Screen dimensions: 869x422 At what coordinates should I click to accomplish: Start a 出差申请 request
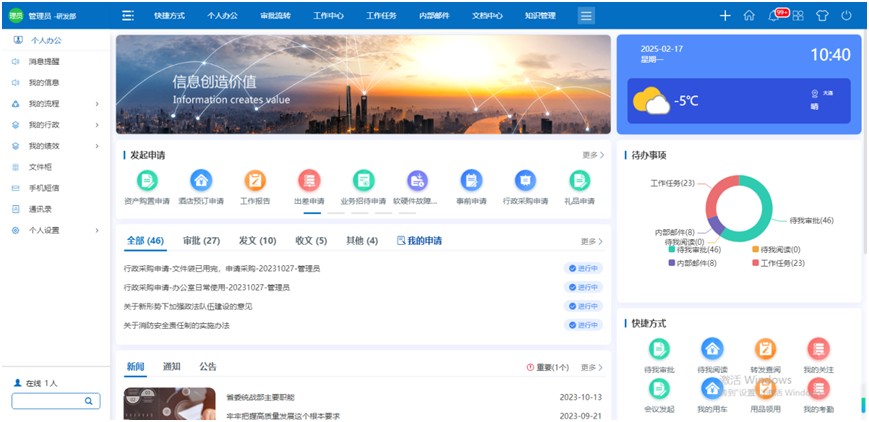(309, 181)
